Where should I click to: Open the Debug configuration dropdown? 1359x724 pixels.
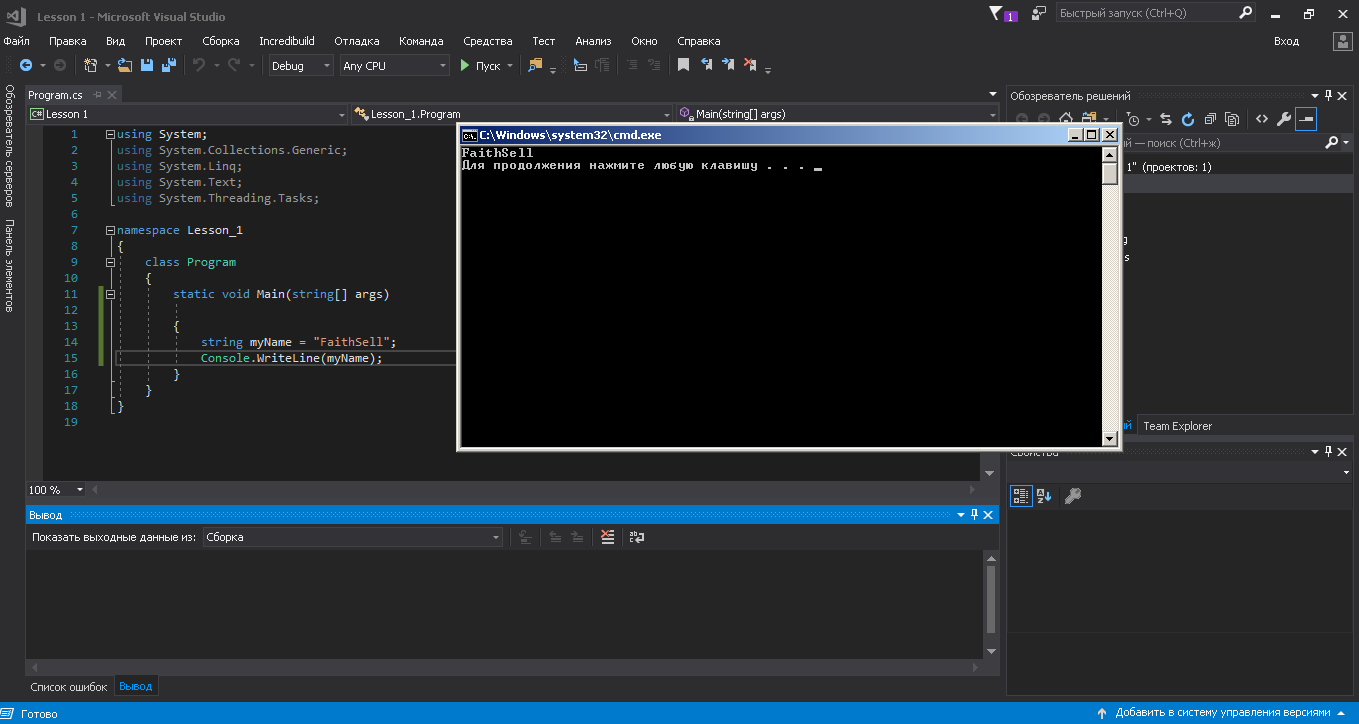(x=300, y=66)
